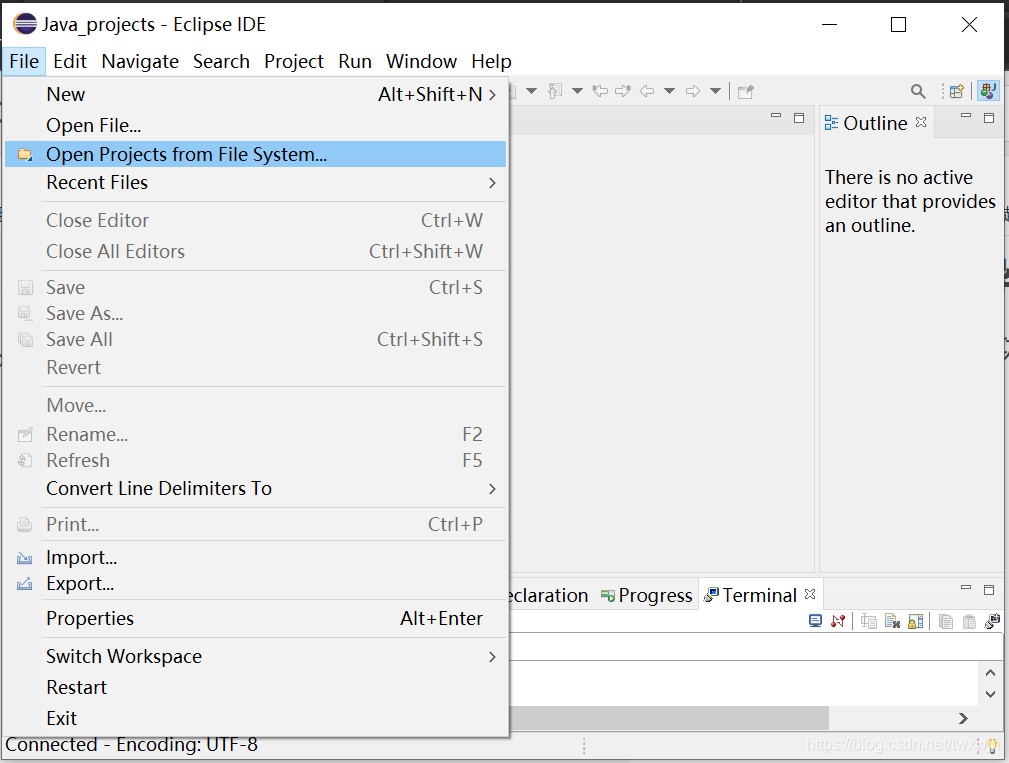Open Properties from File menu
This screenshot has width=1009, height=763.
pos(255,618)
